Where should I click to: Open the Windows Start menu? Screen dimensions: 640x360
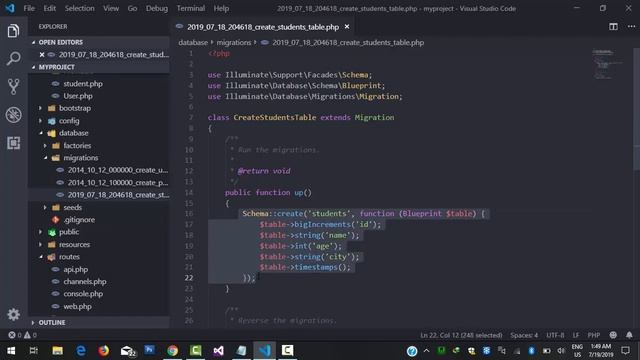[11, 351]
